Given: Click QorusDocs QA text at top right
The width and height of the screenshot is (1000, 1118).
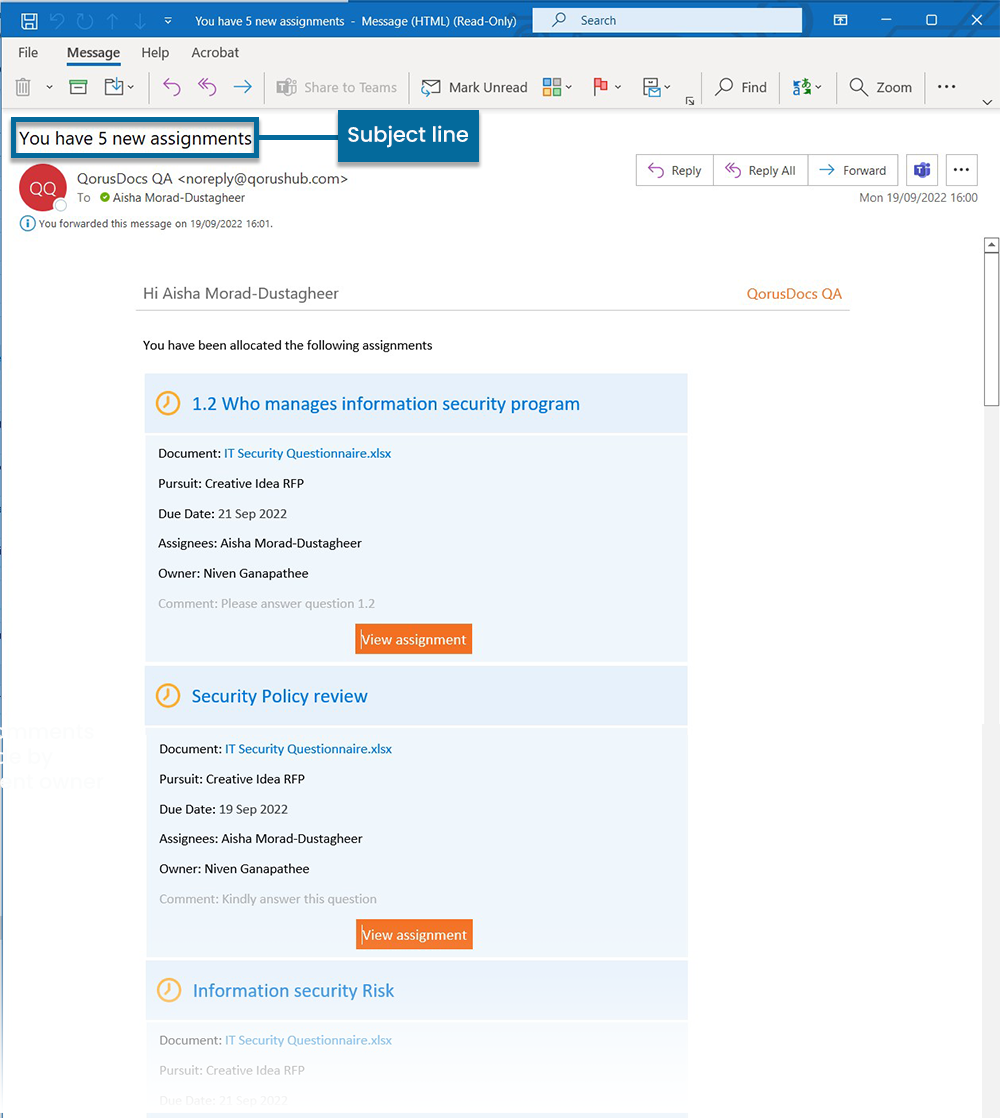Looking at the screenshot, I should 794,294.
